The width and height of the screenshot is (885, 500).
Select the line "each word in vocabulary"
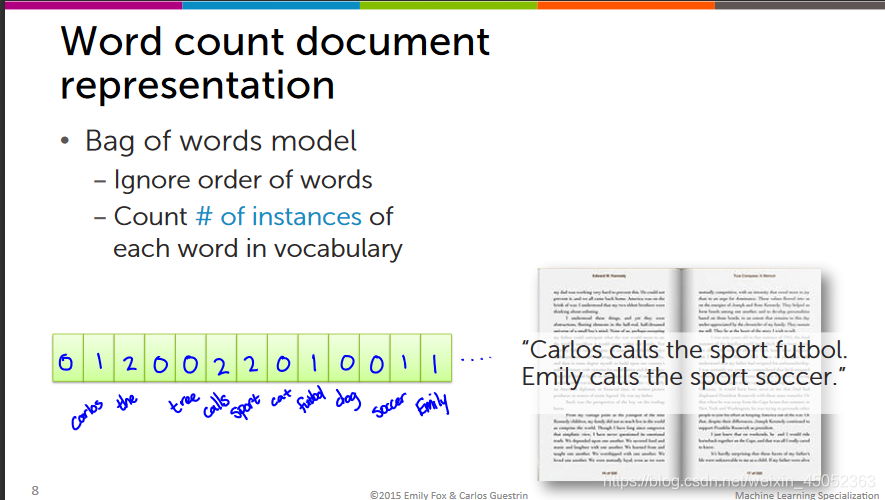click(x=258, y=249)
